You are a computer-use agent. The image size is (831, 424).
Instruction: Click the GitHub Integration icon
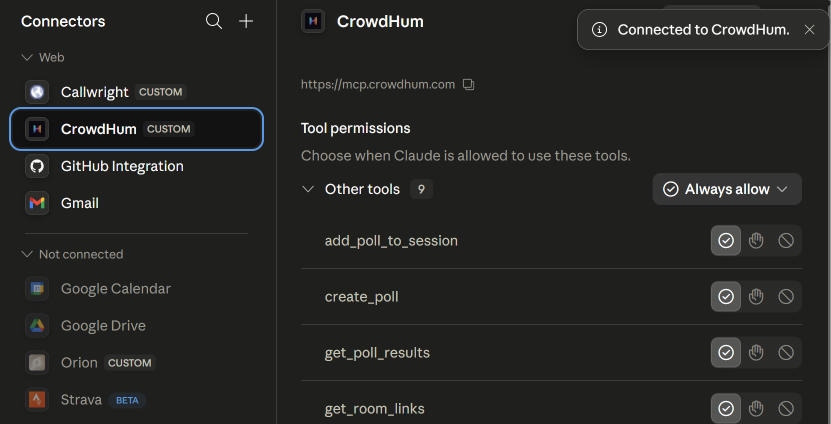coord(37,166)
